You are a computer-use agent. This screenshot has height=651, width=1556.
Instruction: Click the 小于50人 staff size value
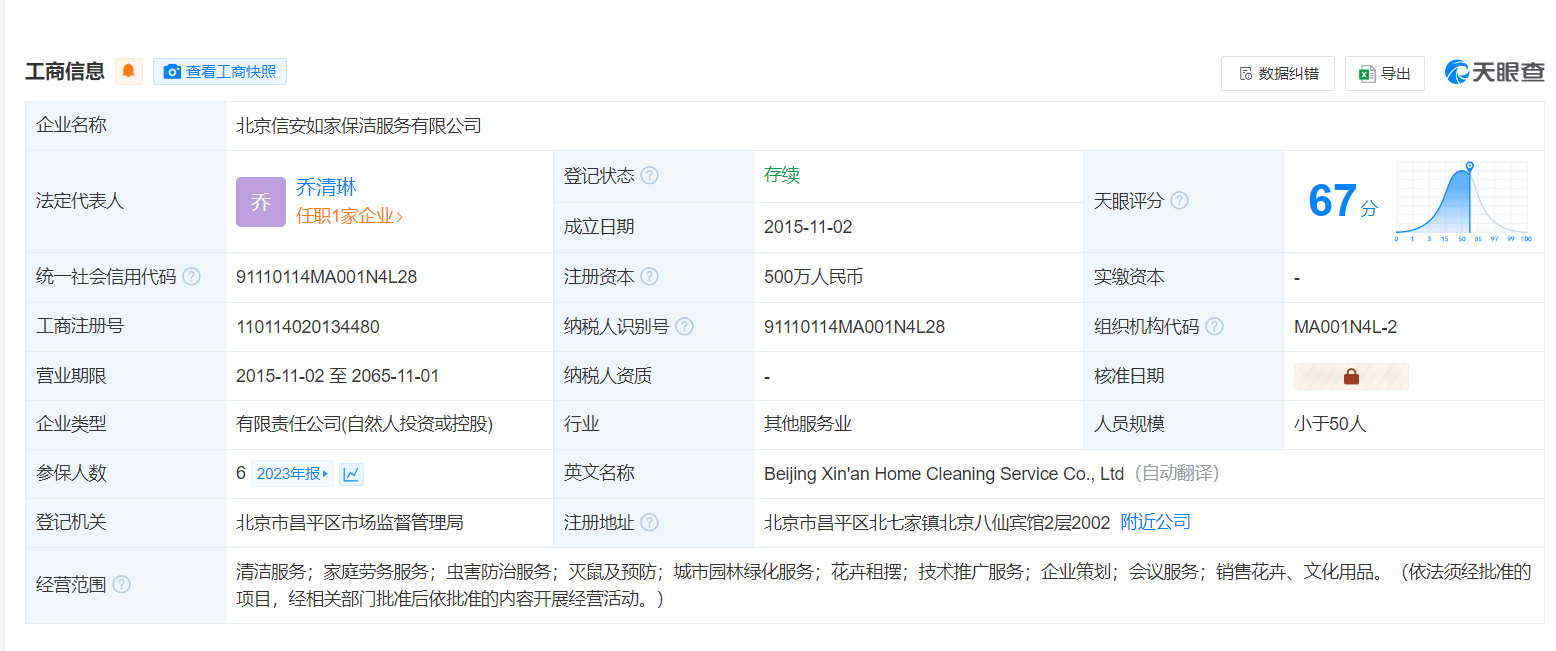click(1330, 424)
